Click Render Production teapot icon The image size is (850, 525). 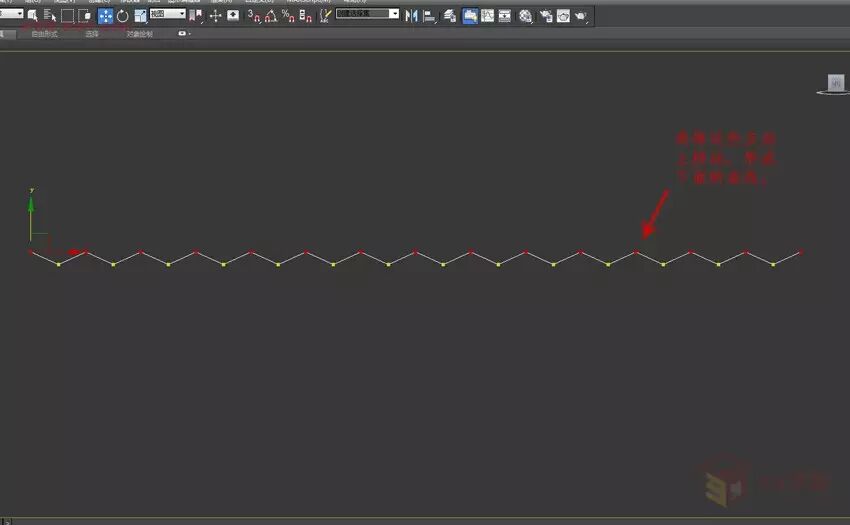(581, 16)
